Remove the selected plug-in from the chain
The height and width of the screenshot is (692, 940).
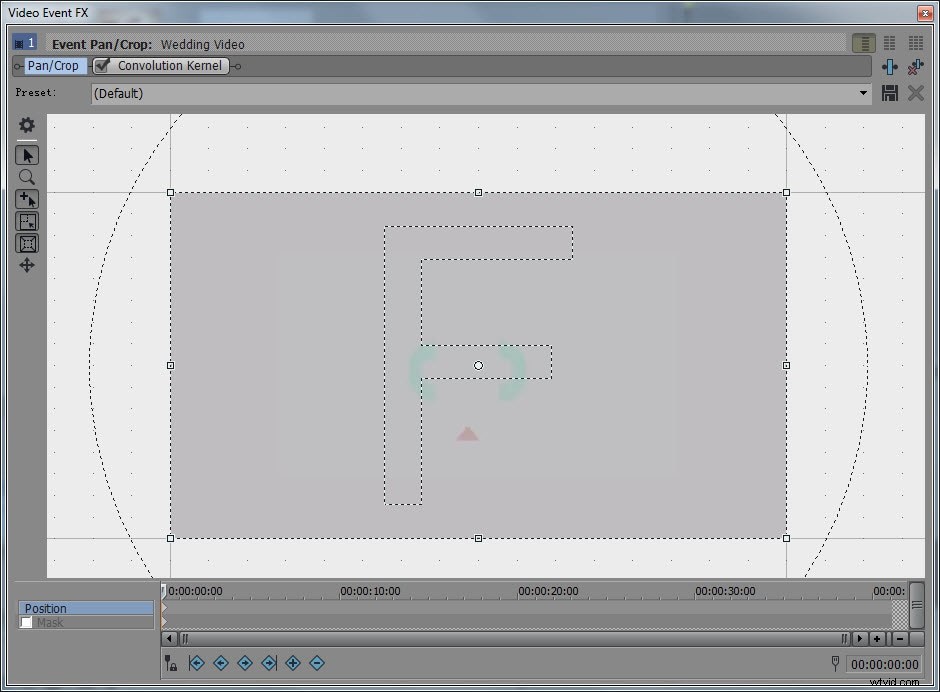coord(915,66)
